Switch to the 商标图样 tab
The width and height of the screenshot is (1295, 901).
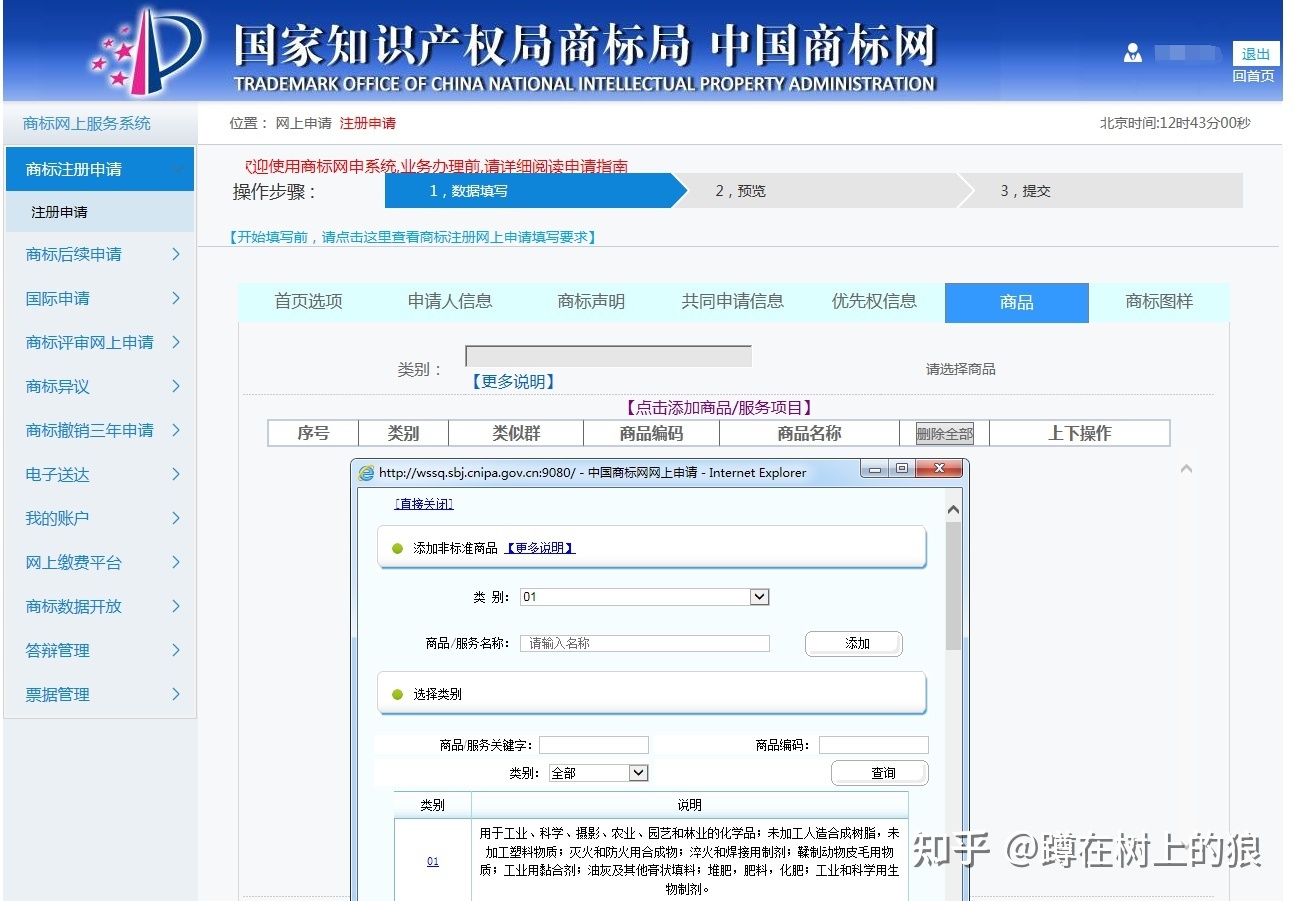(1159, 302)
